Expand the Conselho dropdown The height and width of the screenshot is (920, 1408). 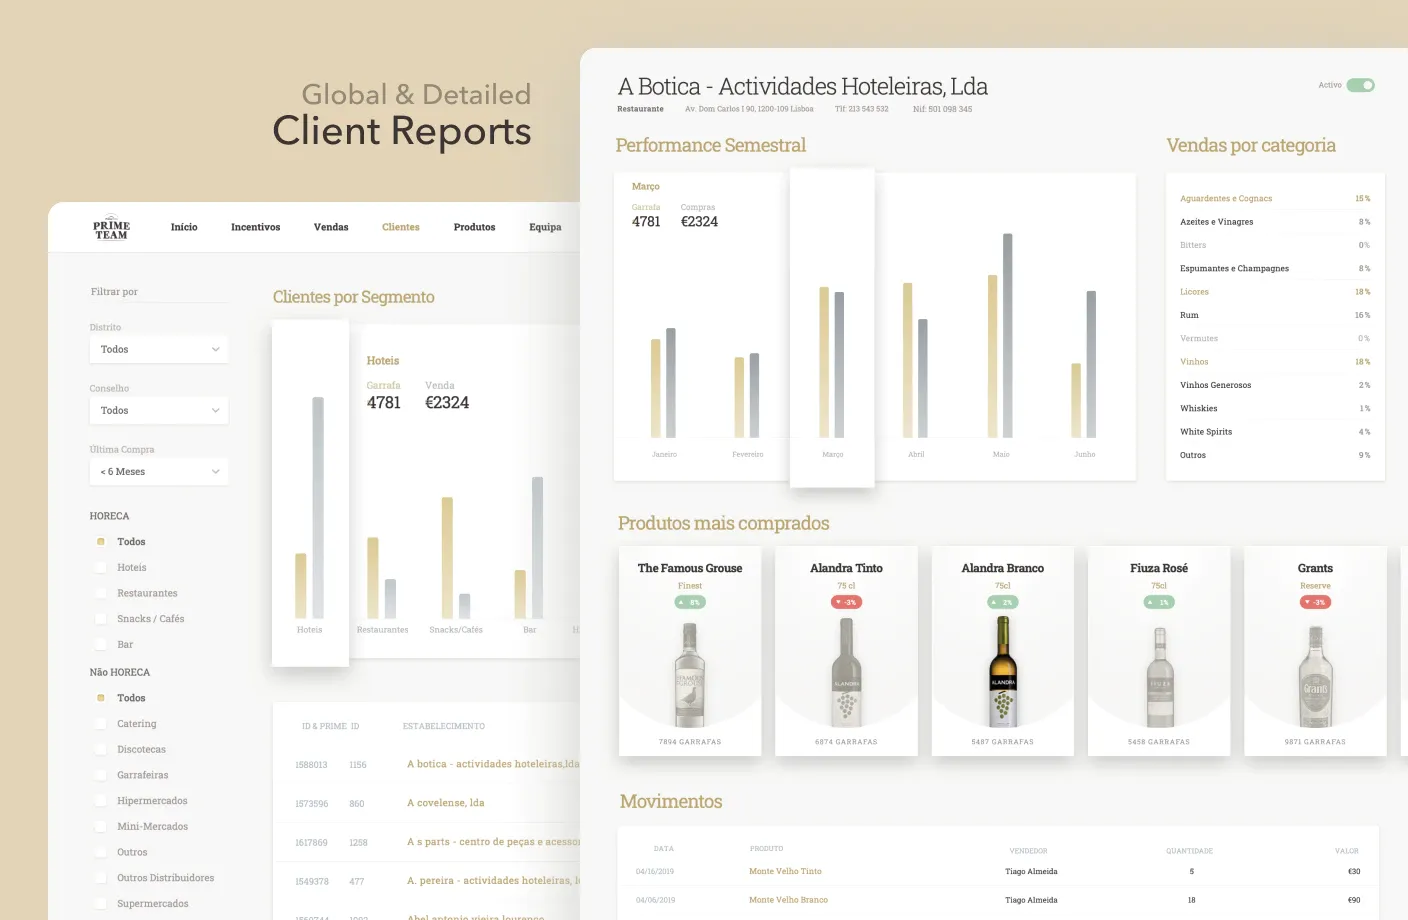coord(159,410)
